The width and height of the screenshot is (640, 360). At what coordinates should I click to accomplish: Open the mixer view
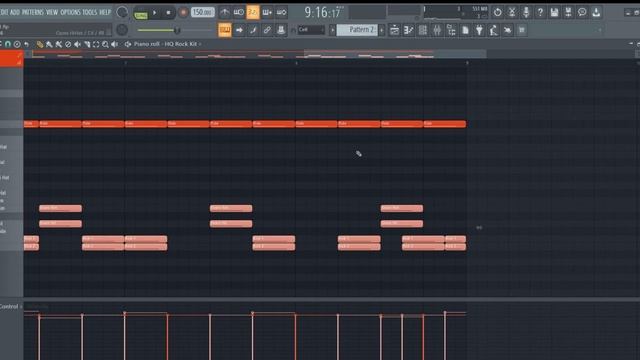point(437,30)
